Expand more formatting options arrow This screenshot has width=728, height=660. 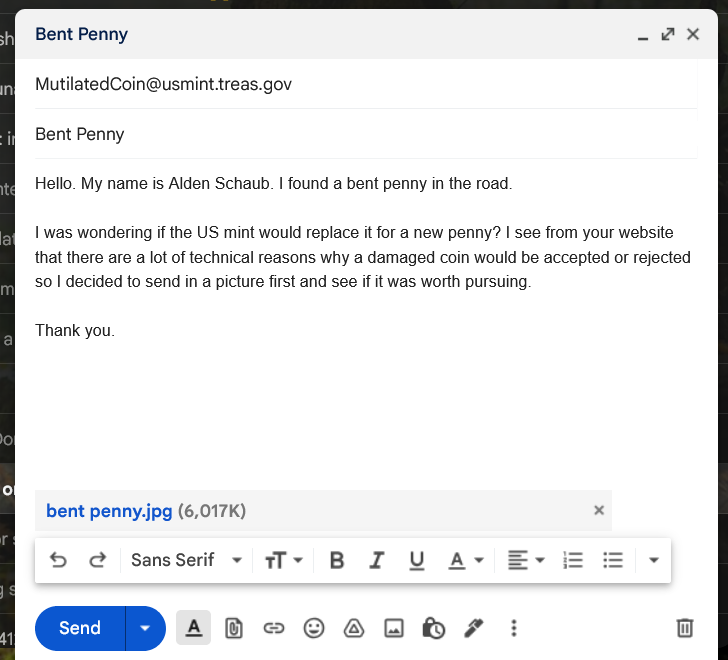click(654, 560)
